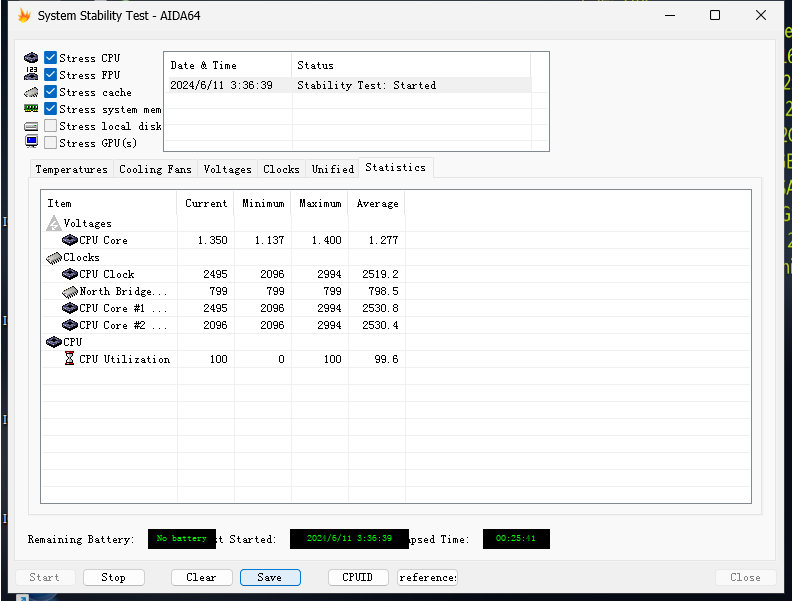
Task: Click the CPU Clock chip icon
Action: point(70,274)
